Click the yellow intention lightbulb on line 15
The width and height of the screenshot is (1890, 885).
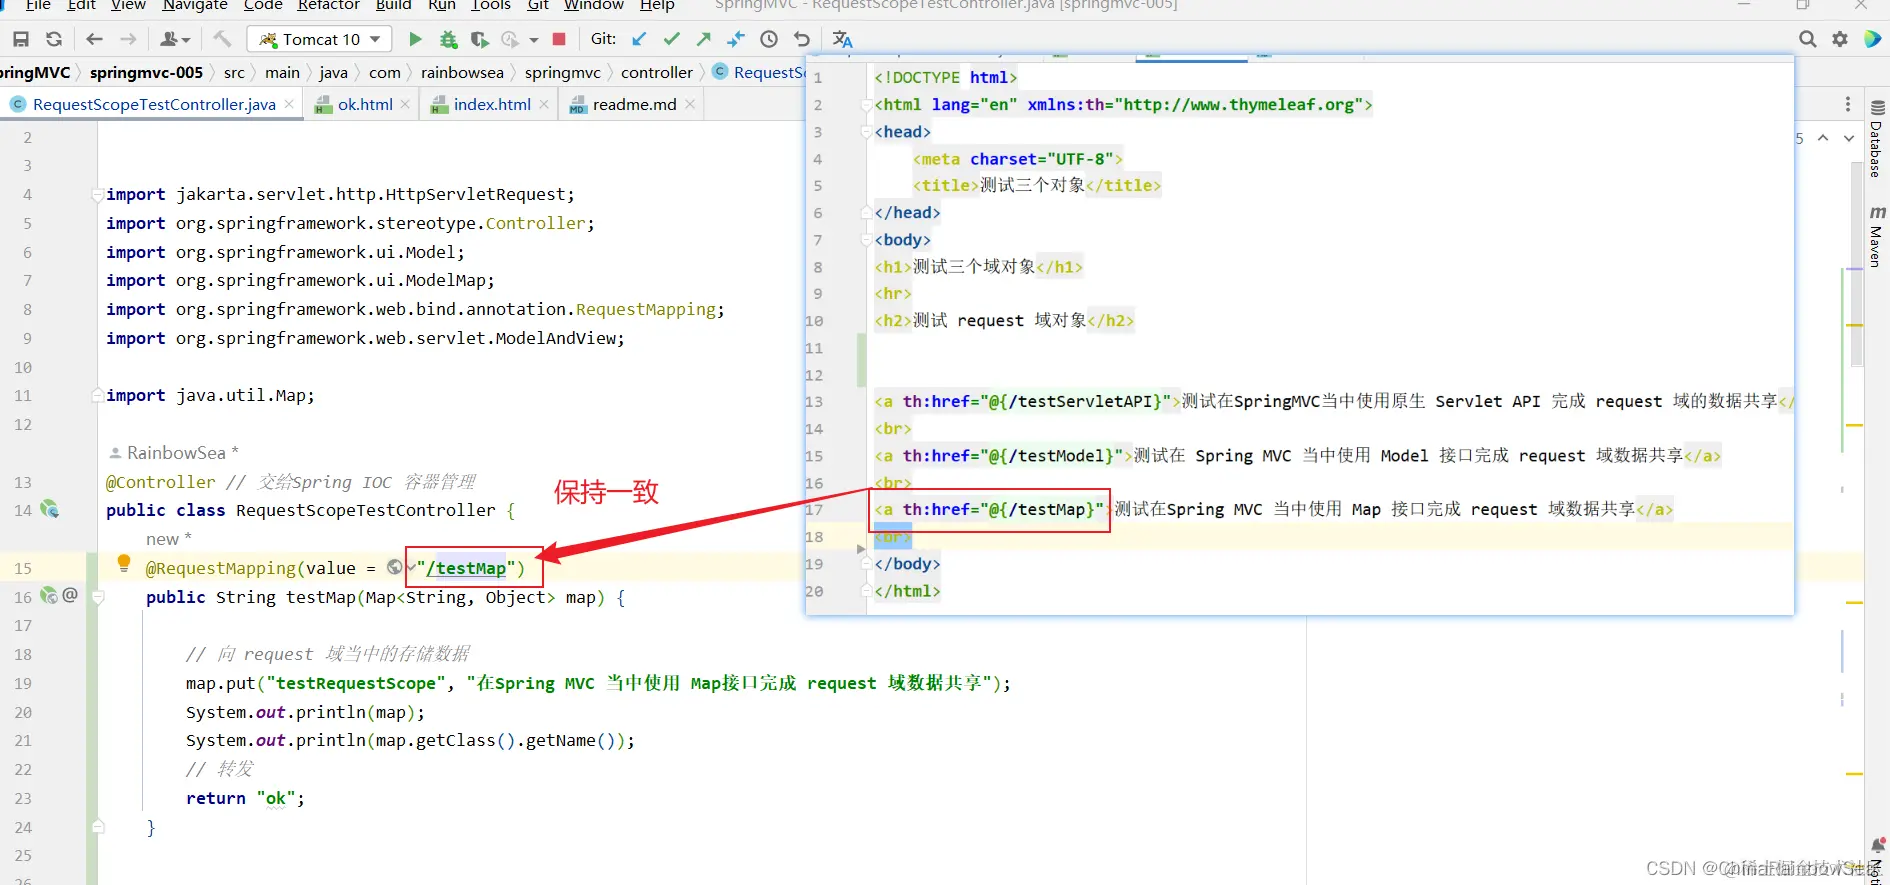124,564
